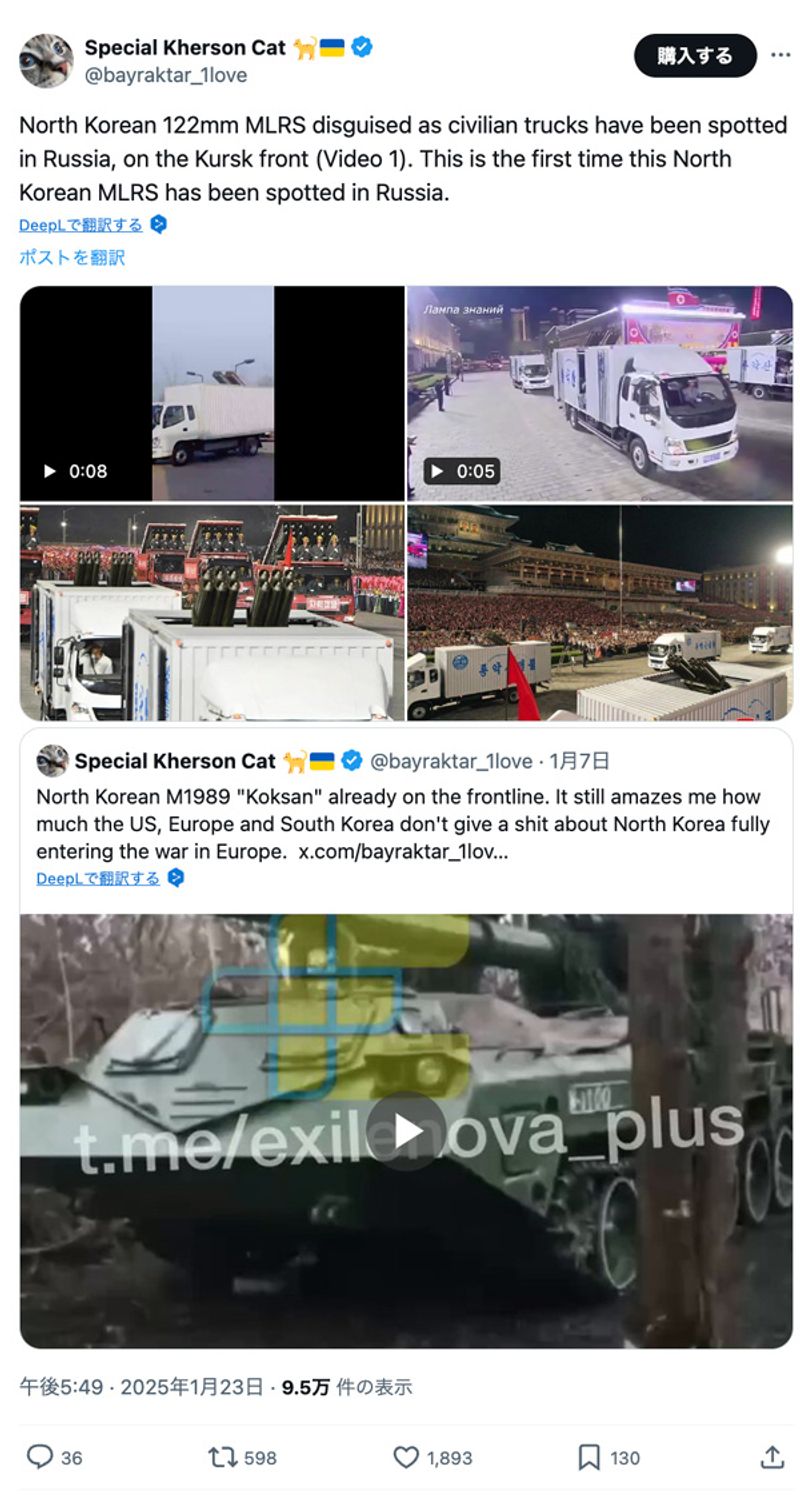Play the 0:05 parade truck video
Screen dimensions: 800x1500
click(600, 393)
